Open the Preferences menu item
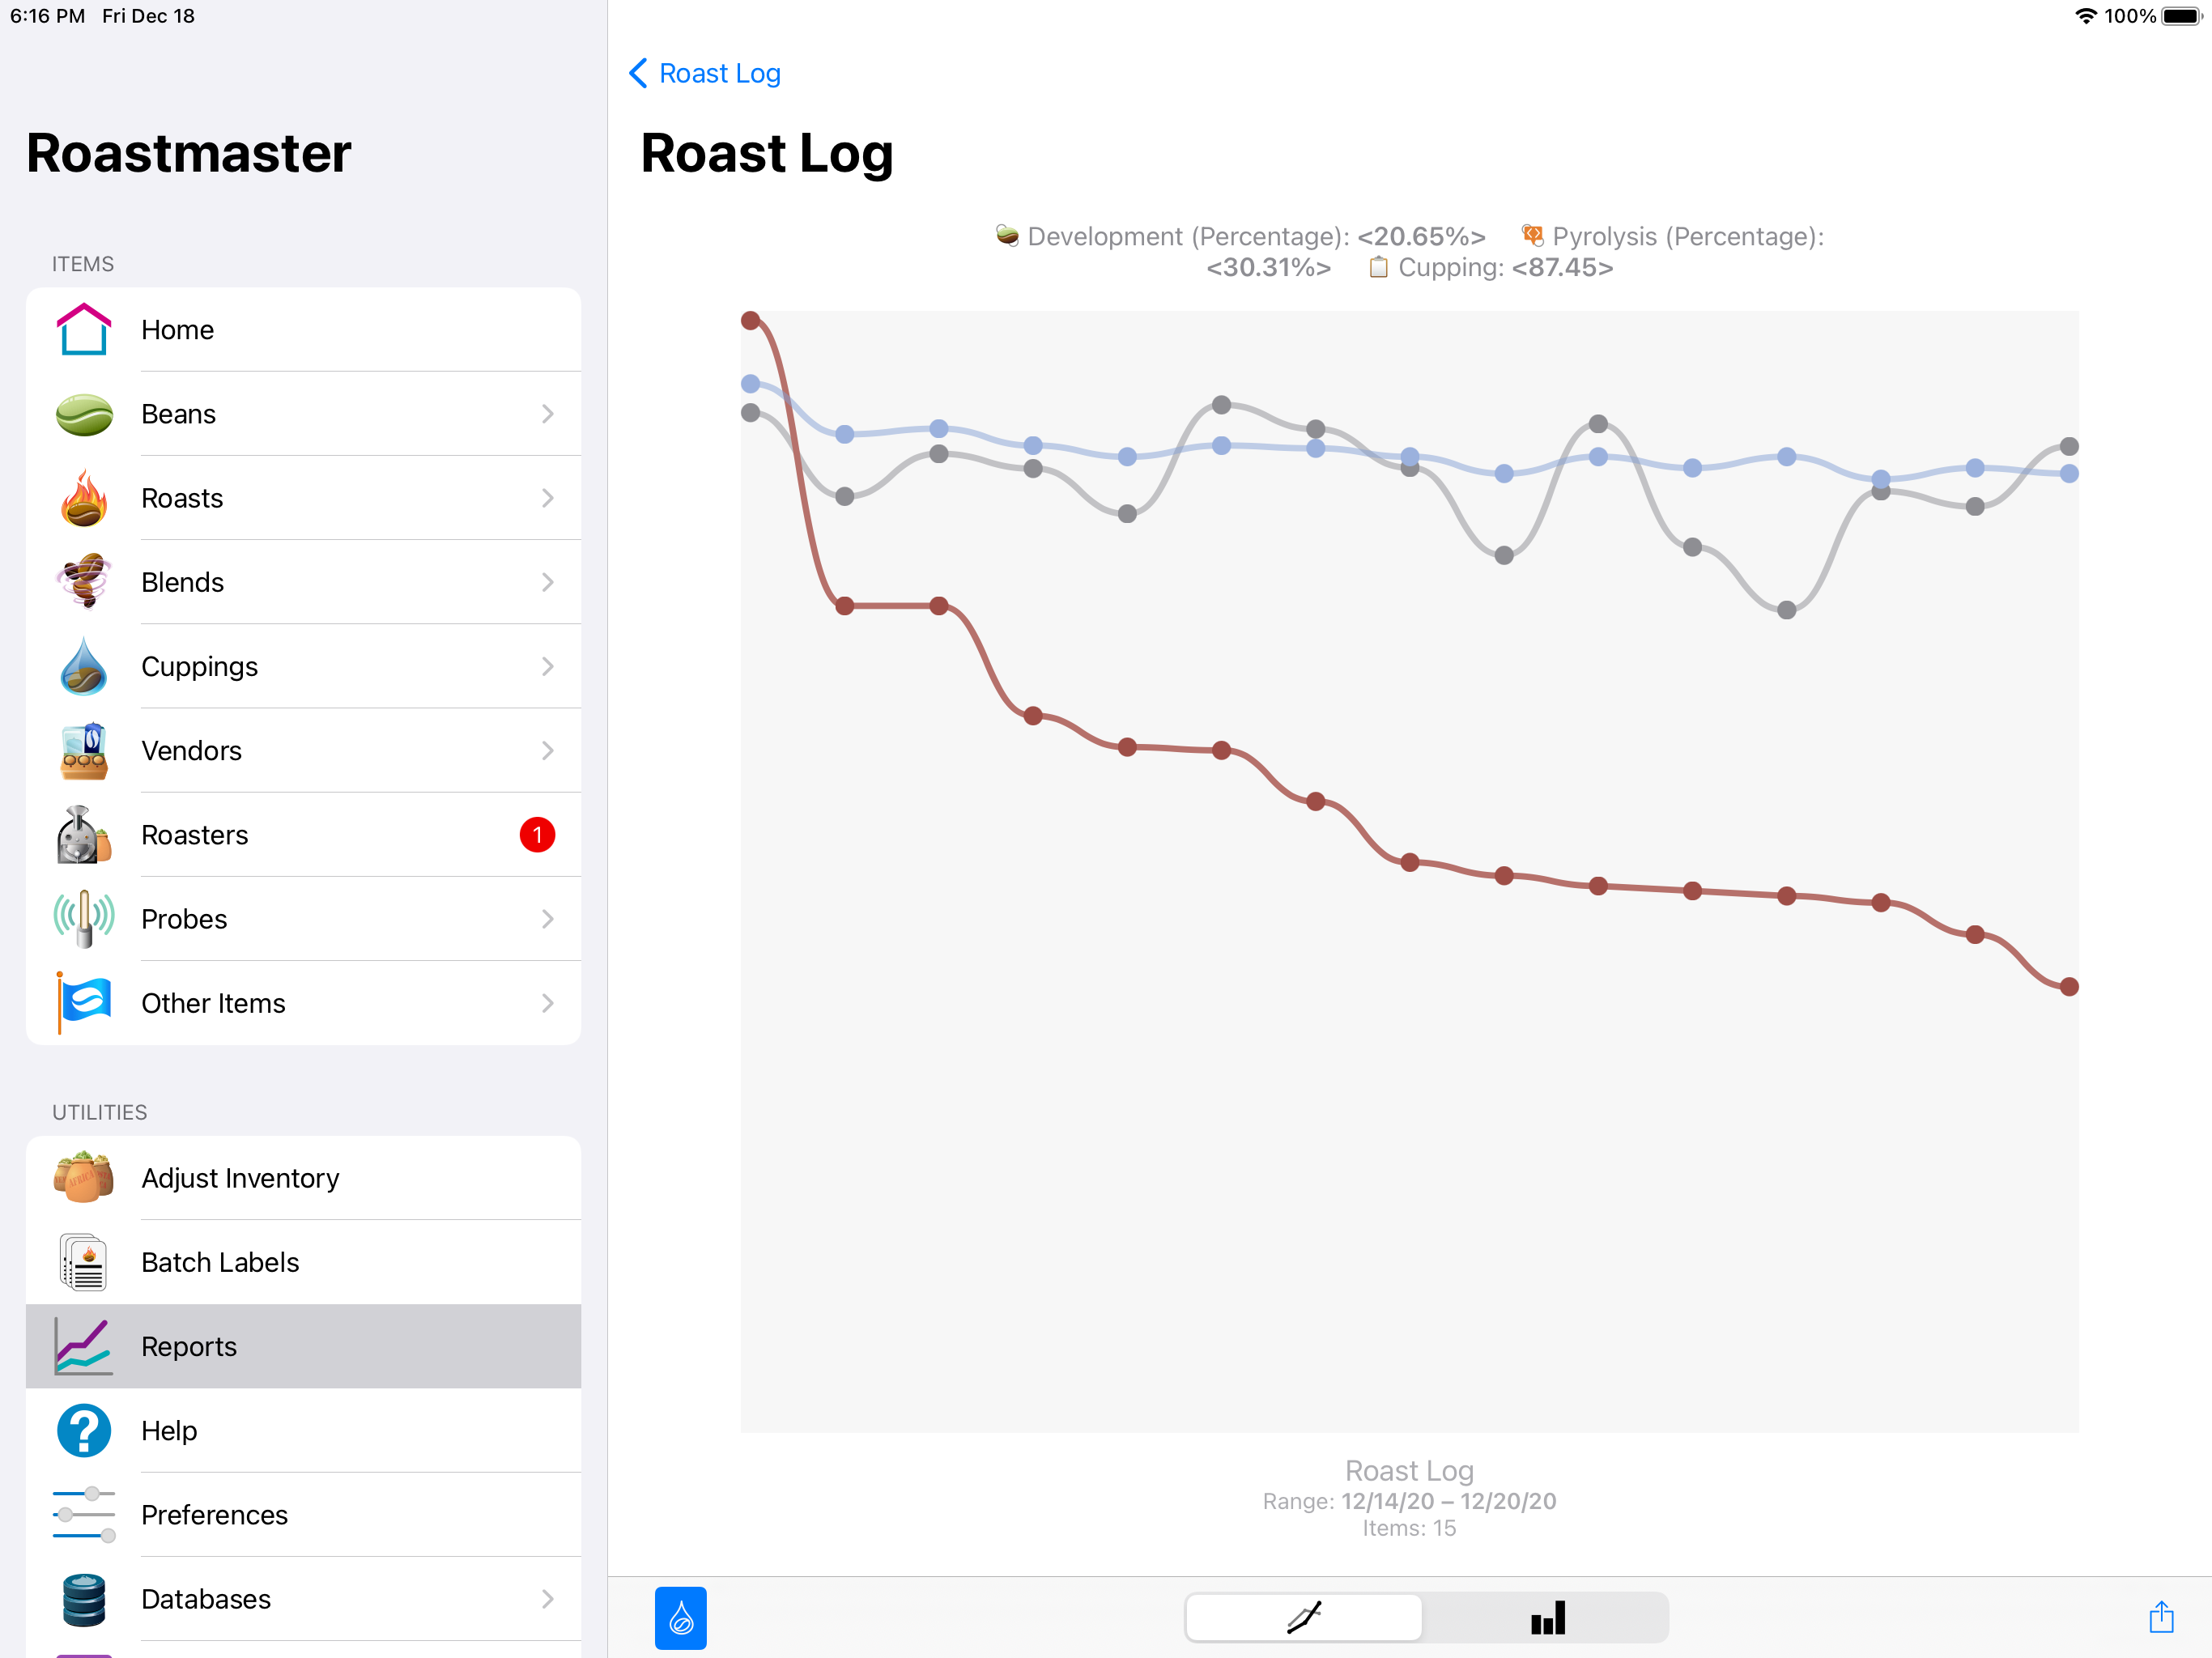 tap(214, 1515)
